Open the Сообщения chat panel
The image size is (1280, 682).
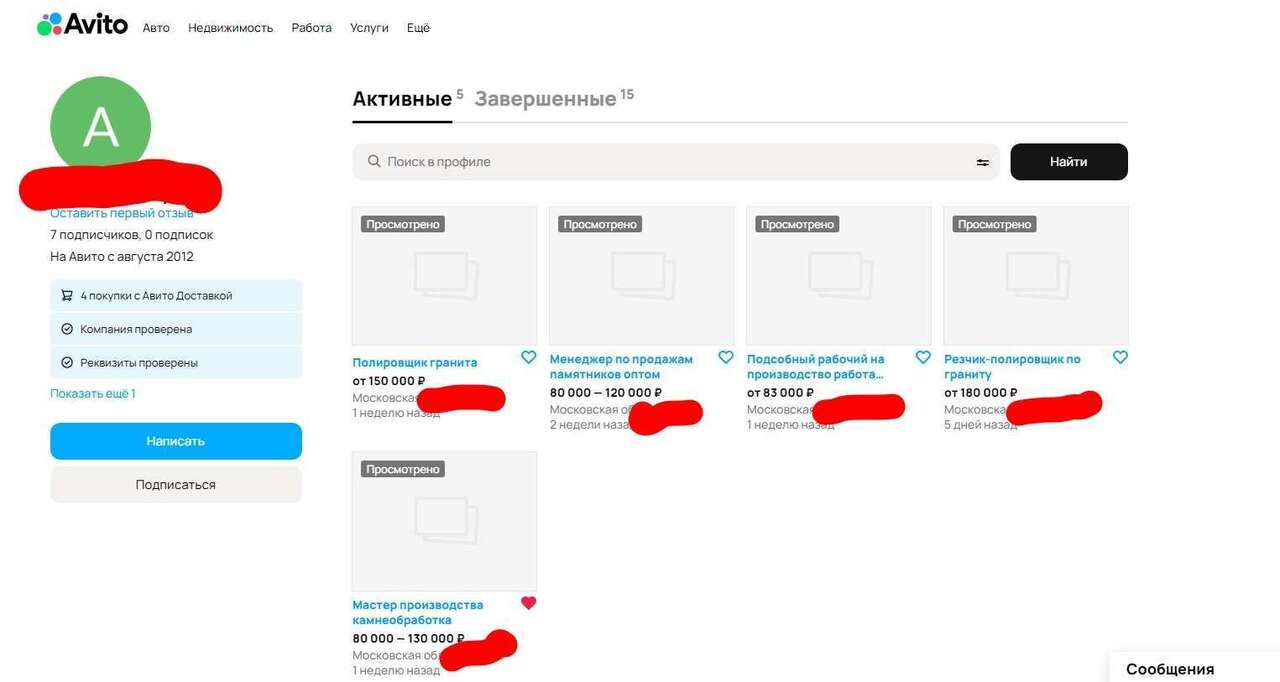[1170, 669]
